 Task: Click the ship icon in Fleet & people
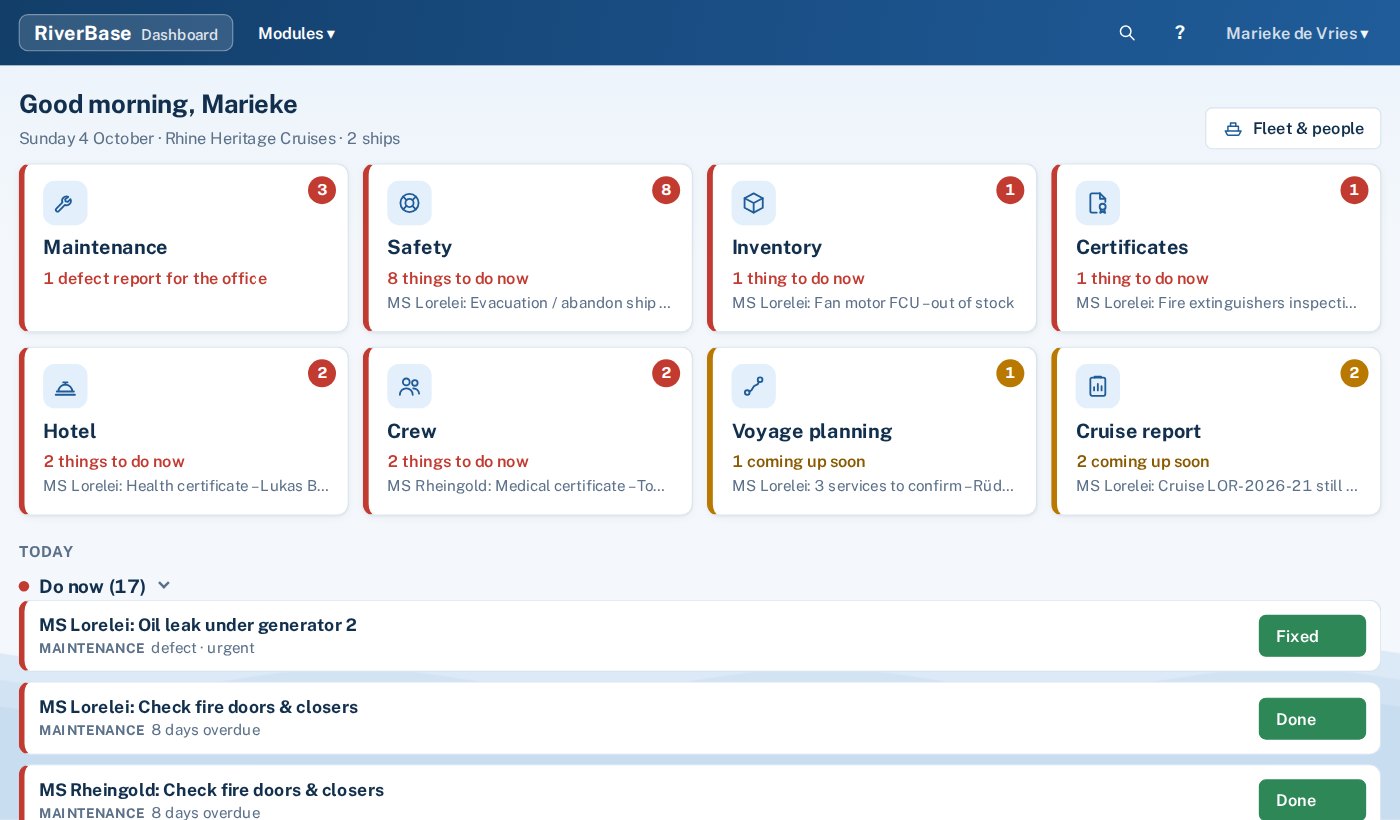point(1233,129)
